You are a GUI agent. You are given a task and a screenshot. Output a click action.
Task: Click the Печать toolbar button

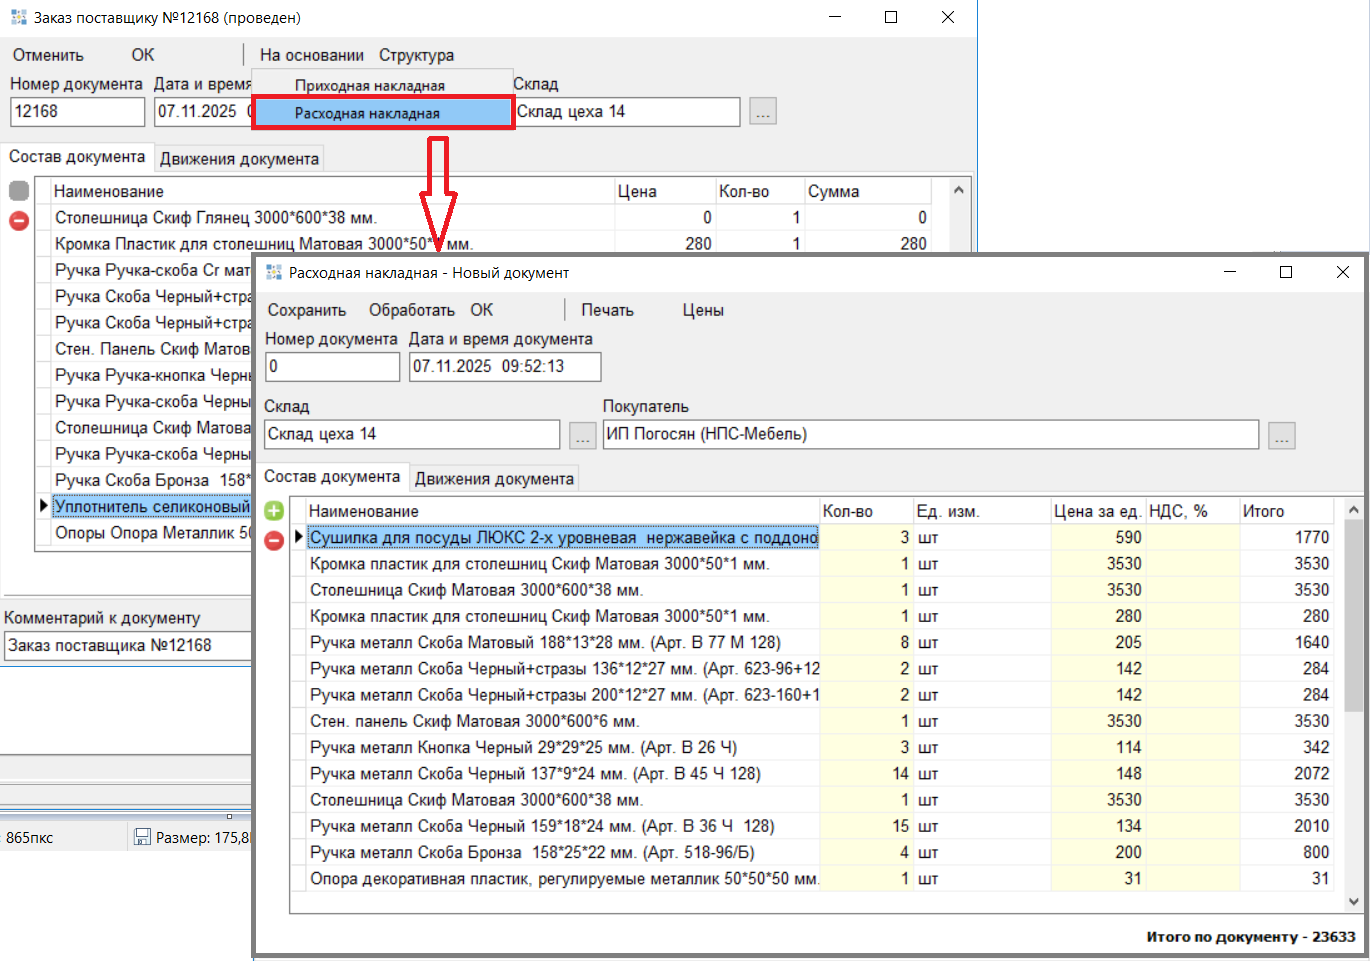point(607,310)
